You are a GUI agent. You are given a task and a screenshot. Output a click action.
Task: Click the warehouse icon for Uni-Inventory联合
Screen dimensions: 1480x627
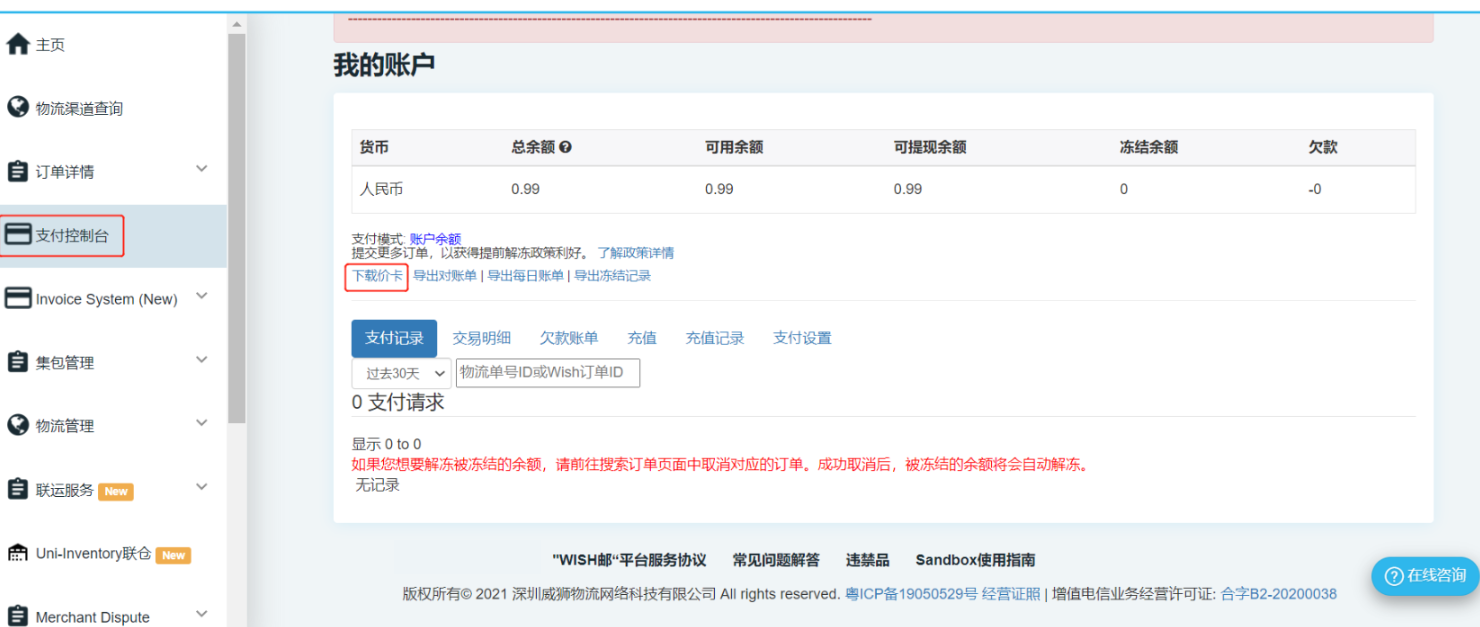click(x=18, y=553)
